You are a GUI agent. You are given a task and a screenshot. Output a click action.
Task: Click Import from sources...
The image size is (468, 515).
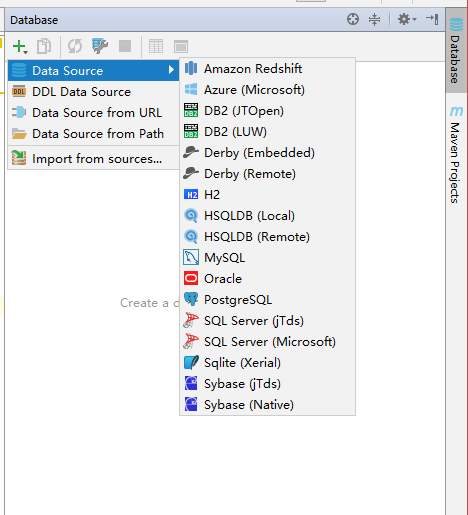click(x=94, y=159)
